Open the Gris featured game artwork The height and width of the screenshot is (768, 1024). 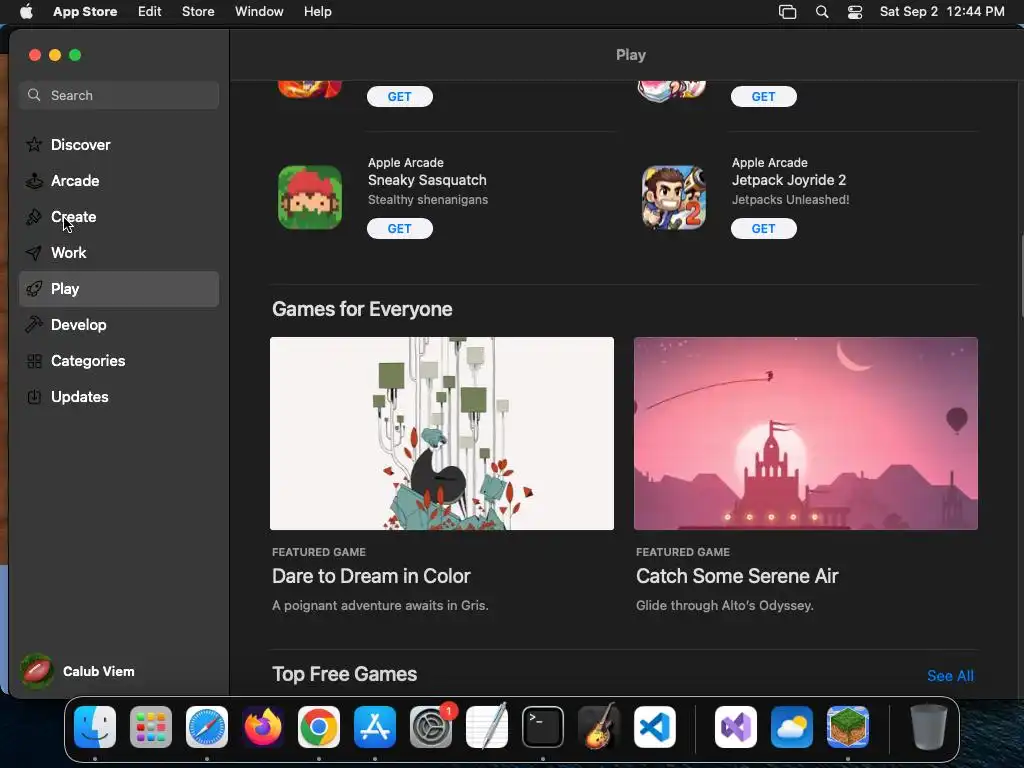pyautogui.click(x=441, y=433)
